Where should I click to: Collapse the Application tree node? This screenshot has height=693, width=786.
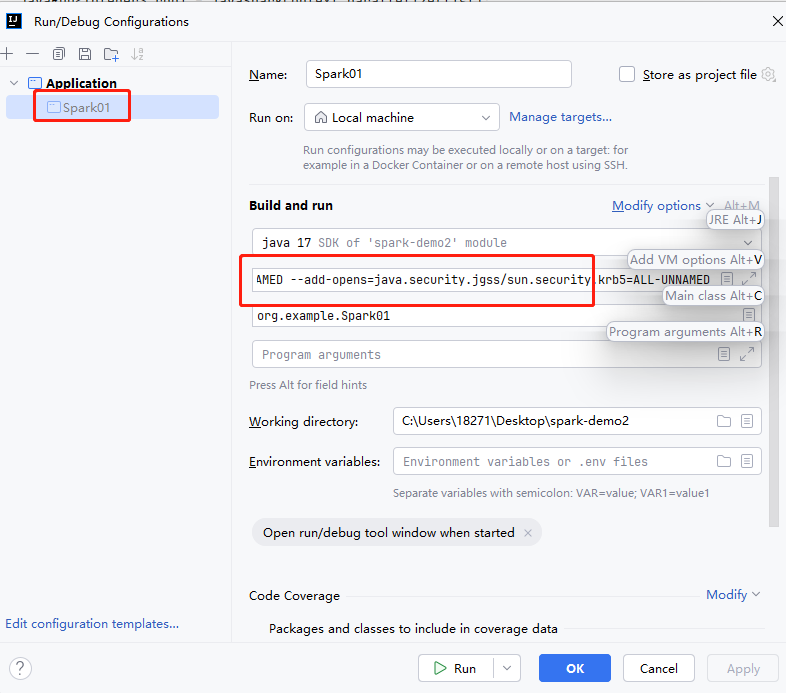pos(13,83)
